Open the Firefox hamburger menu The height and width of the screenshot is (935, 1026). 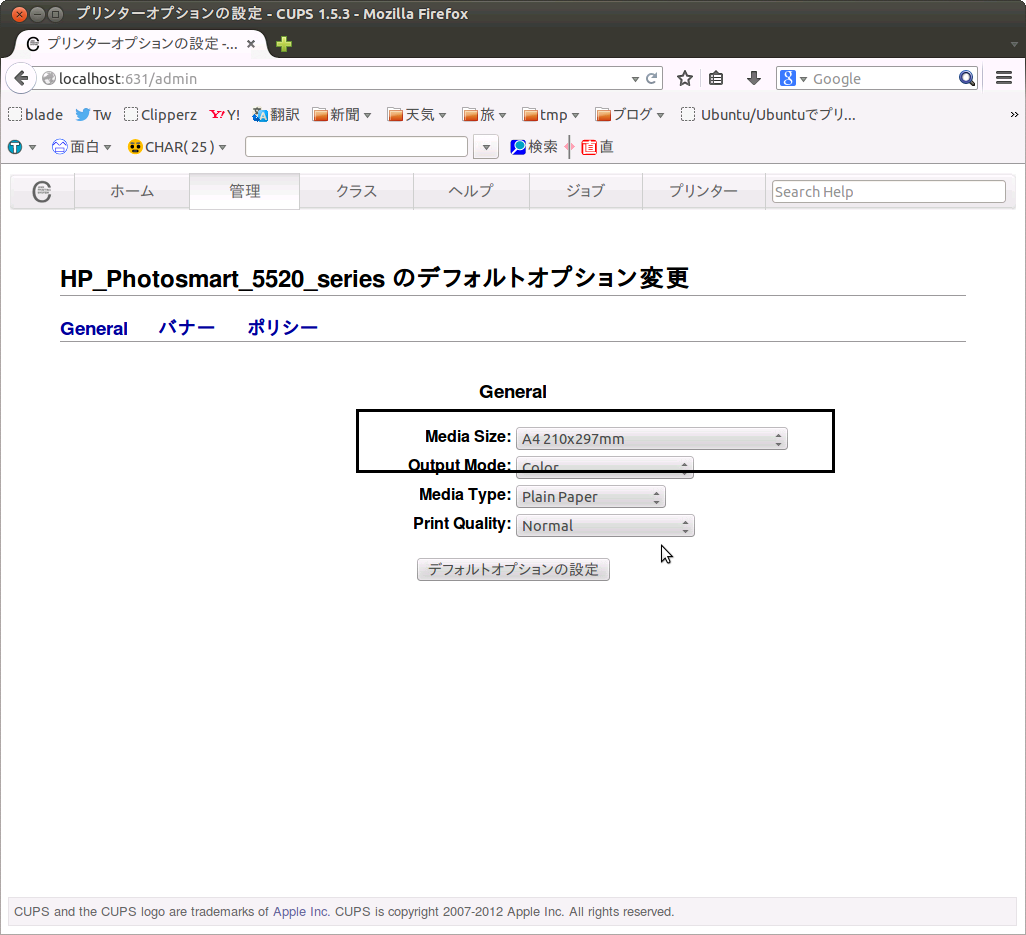[1004, 78]
